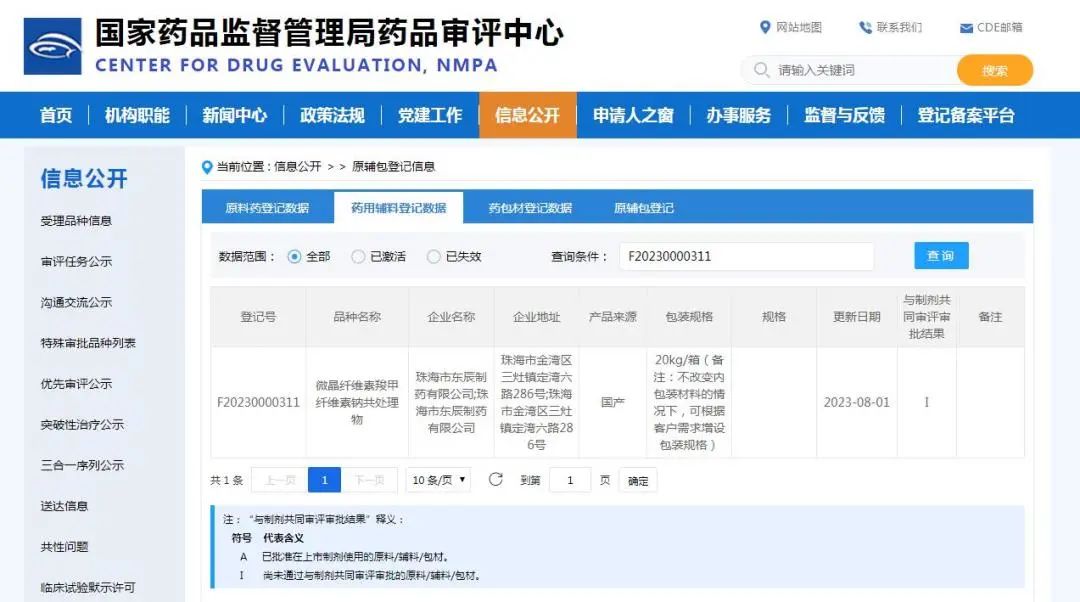The height and width of the screenshot is (602, 1080).
Task: Select the 已激活 radio button
Action: point(358,256)
